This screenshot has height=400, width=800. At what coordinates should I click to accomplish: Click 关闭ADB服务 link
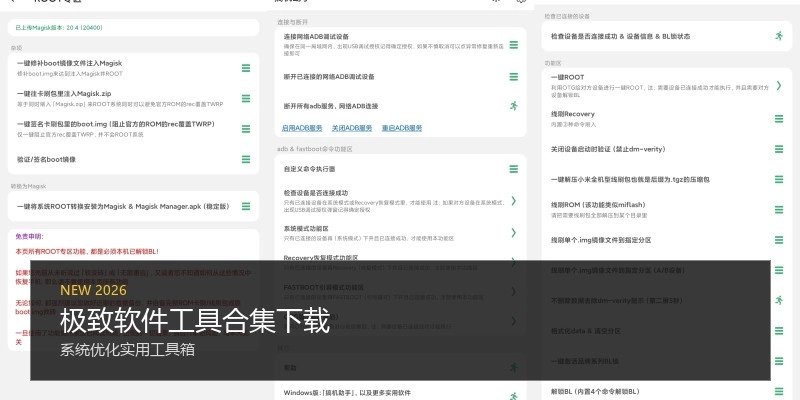[352, 128]
